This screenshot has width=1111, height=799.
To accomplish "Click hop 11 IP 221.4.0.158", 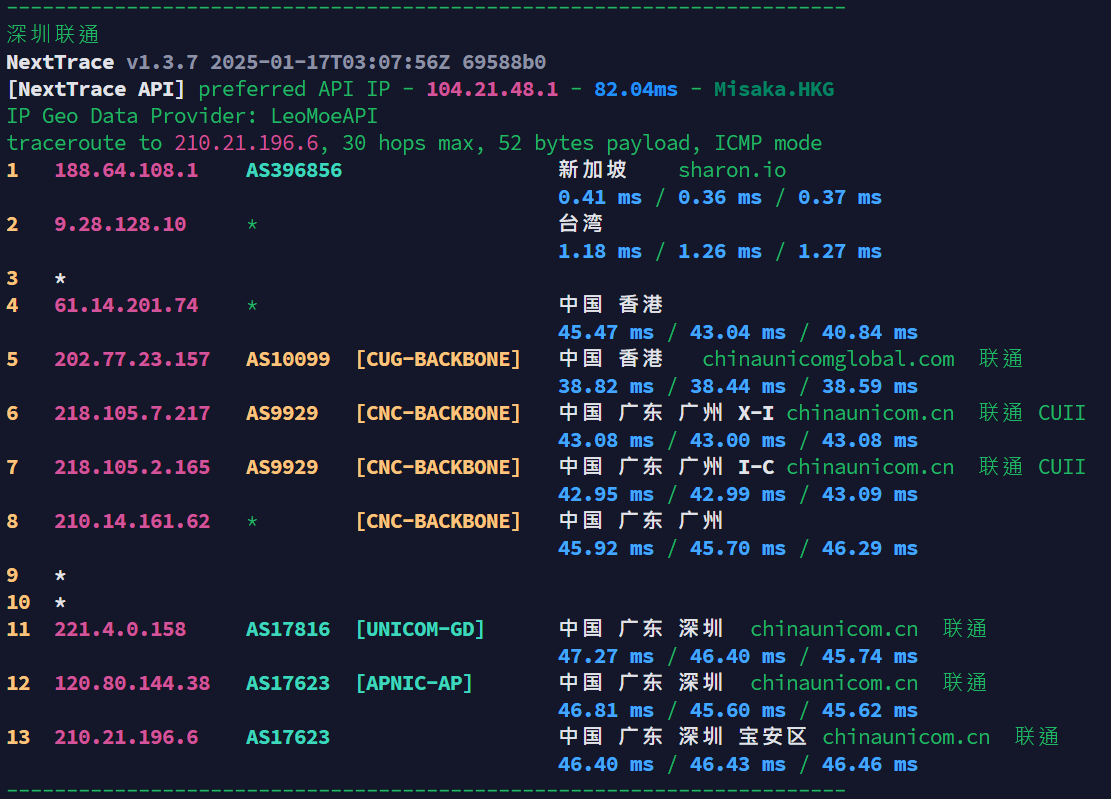I will coord(120,629).
